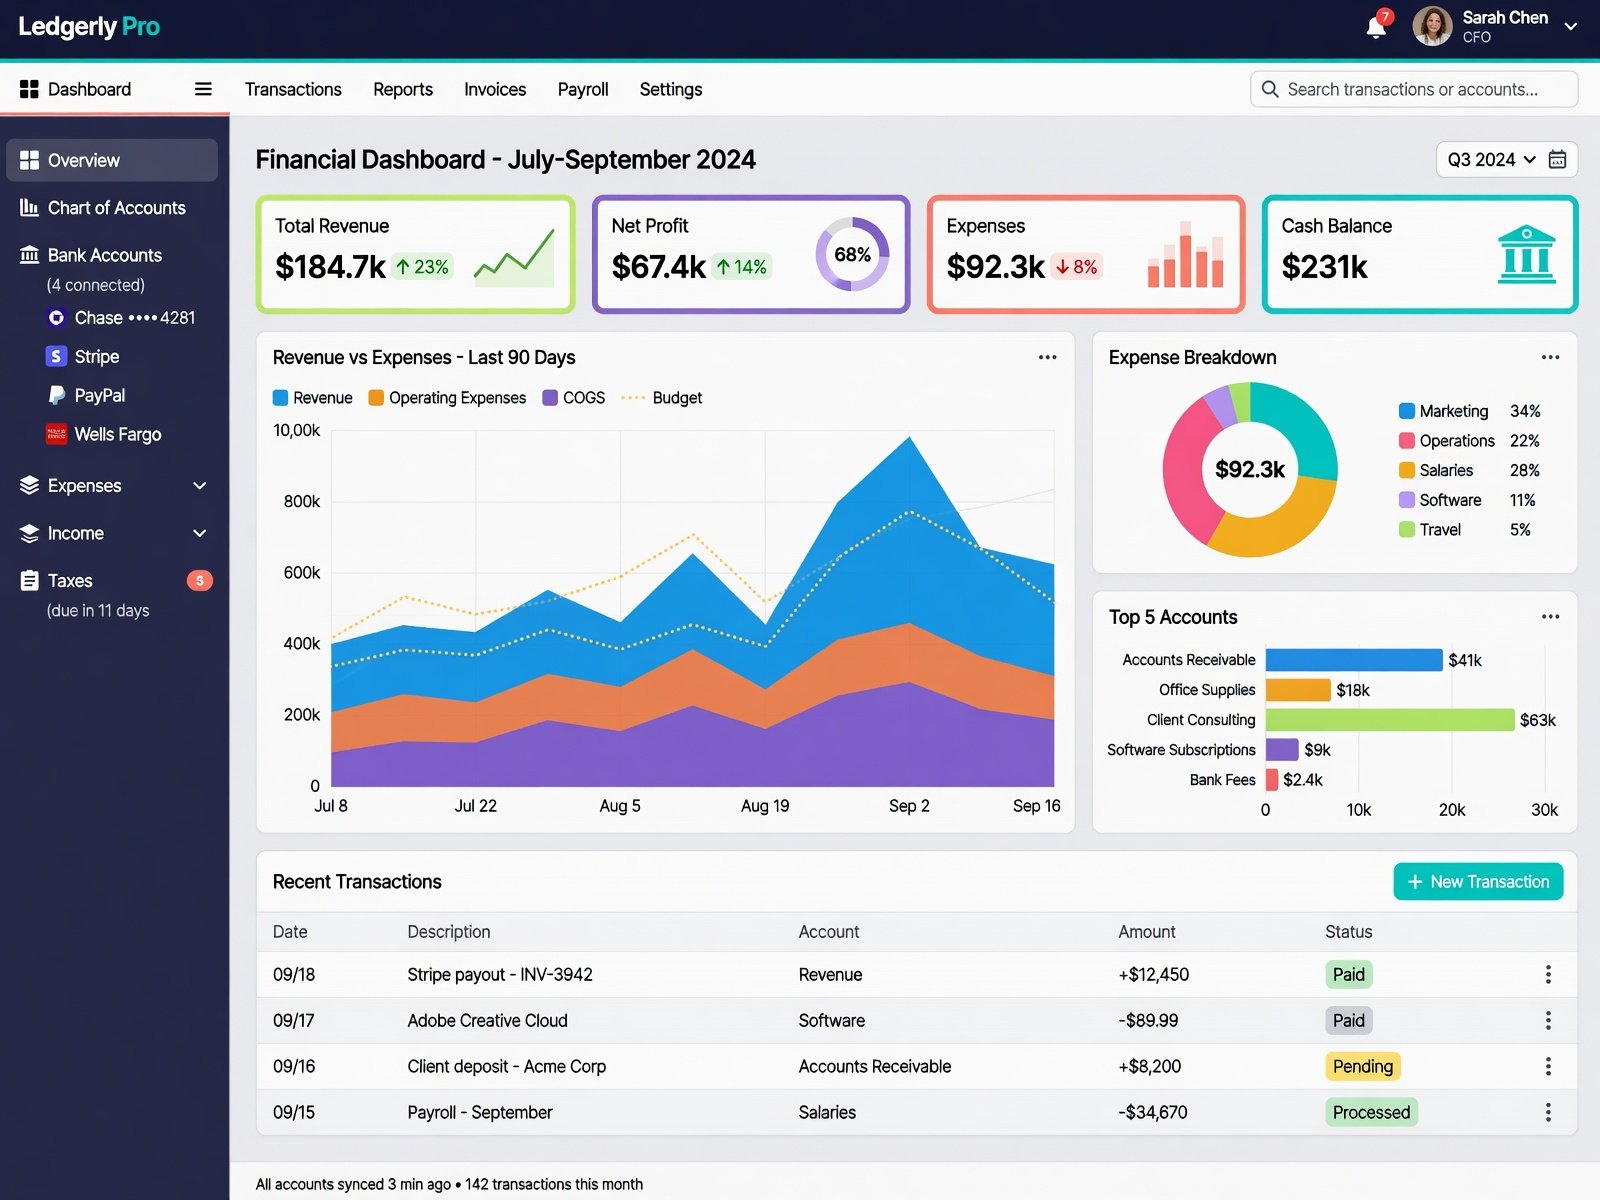1600x1200 pixels.
Task: Open row actions for Stripe payout transaction
Action: [x=1548, y=974]
